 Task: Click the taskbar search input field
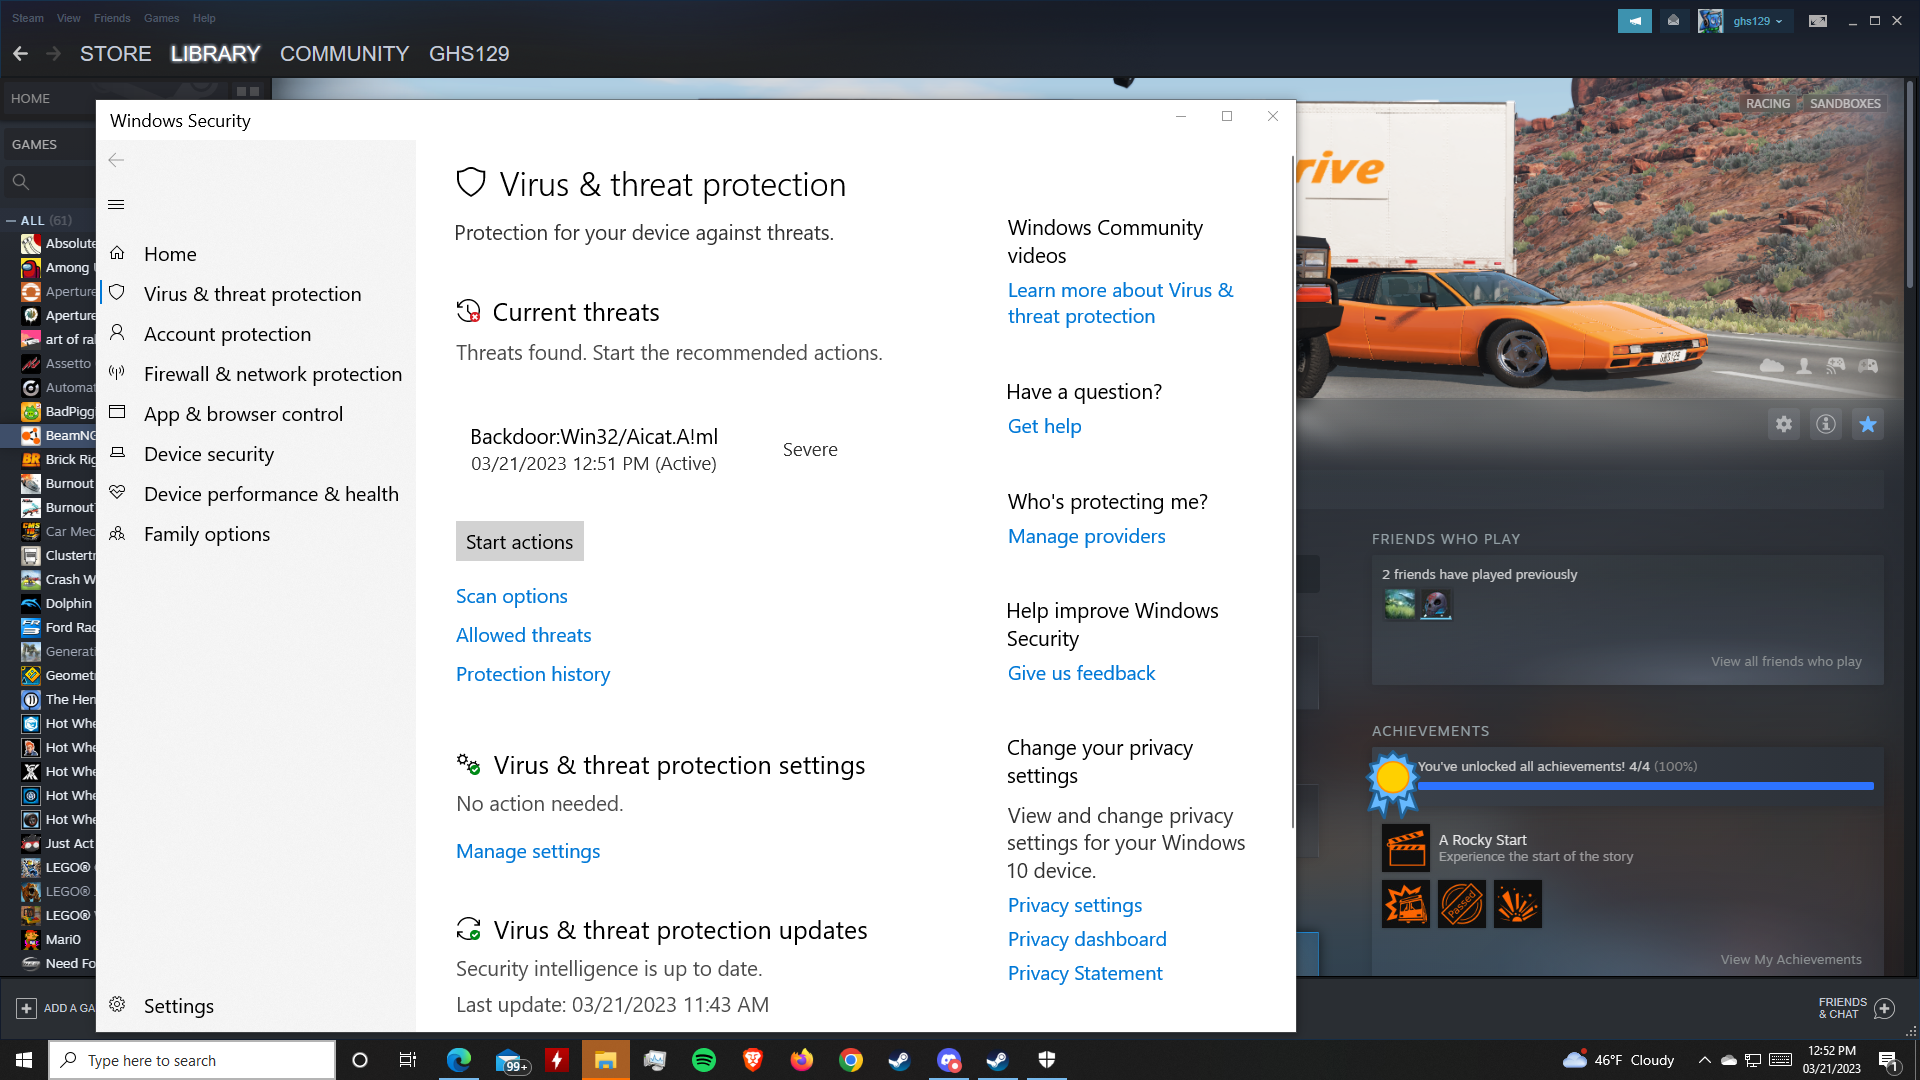pyautogui.click(x=200, y=1060)
